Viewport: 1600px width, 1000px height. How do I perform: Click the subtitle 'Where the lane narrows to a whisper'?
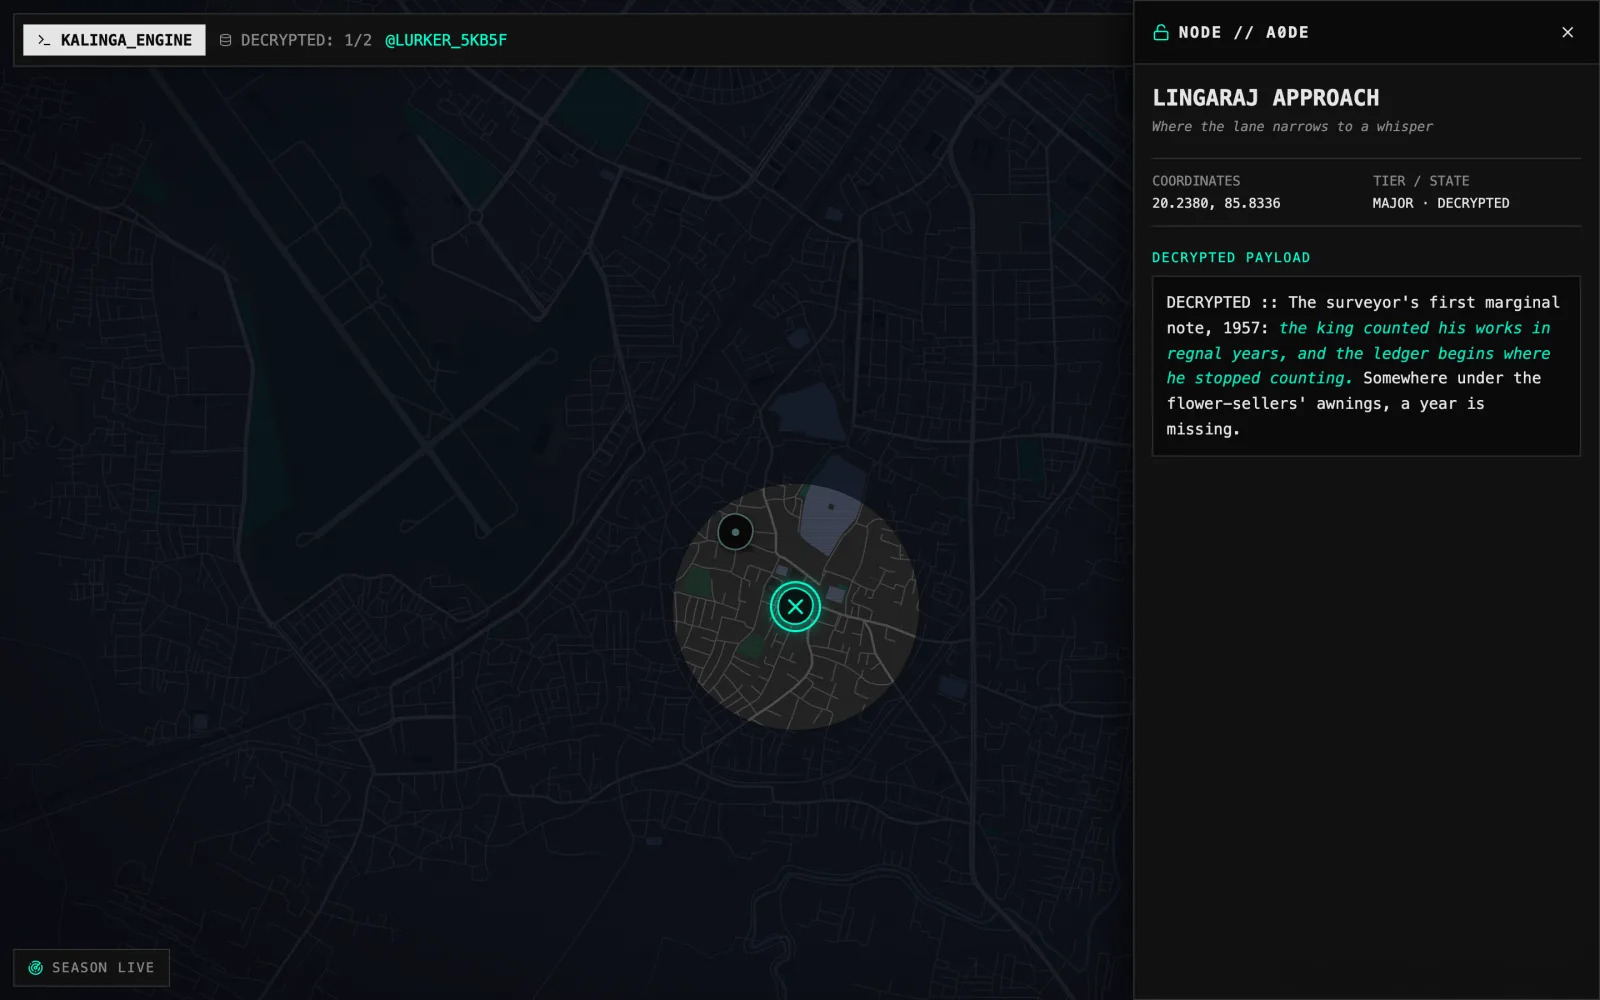coord(1292,126)
